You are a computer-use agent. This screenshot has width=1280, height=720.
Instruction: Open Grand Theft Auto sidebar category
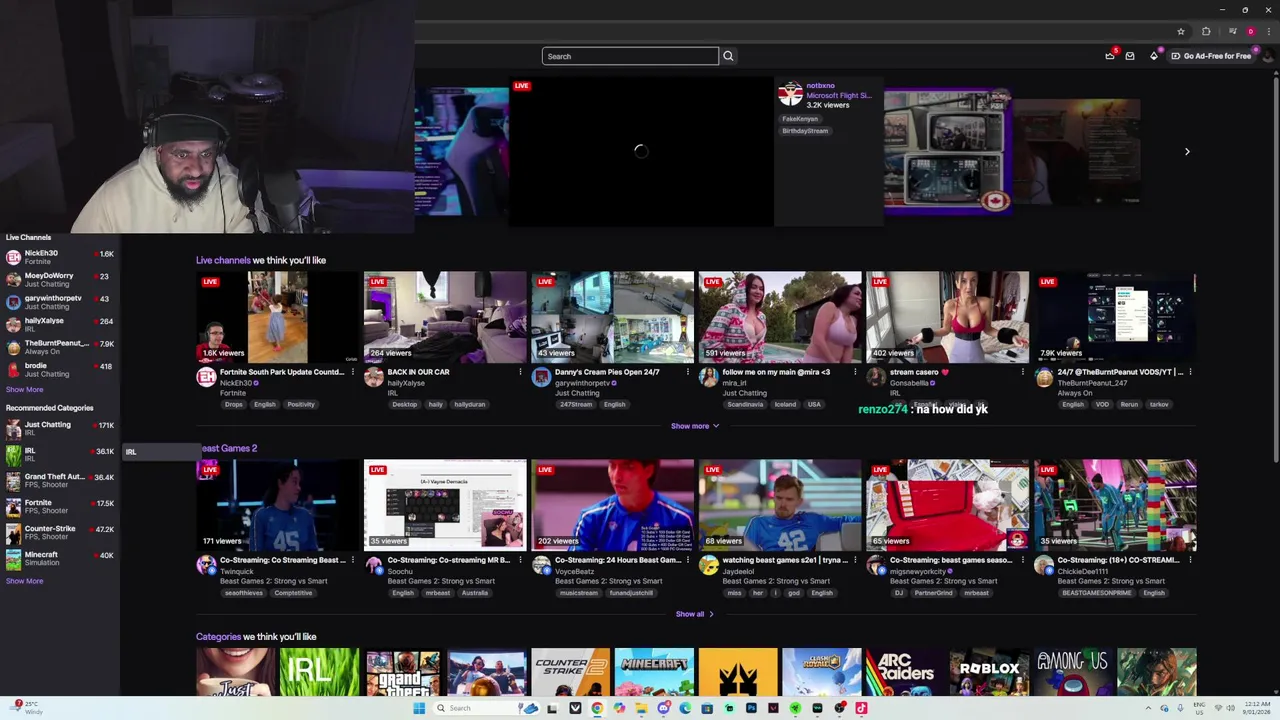click(x=59, y=481)
